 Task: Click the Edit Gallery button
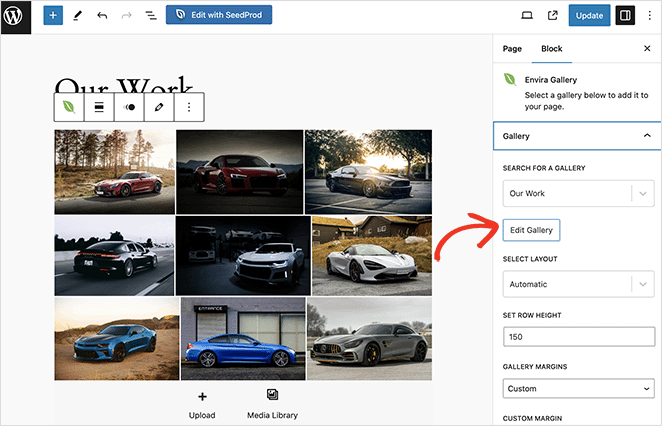click(531, 230)
